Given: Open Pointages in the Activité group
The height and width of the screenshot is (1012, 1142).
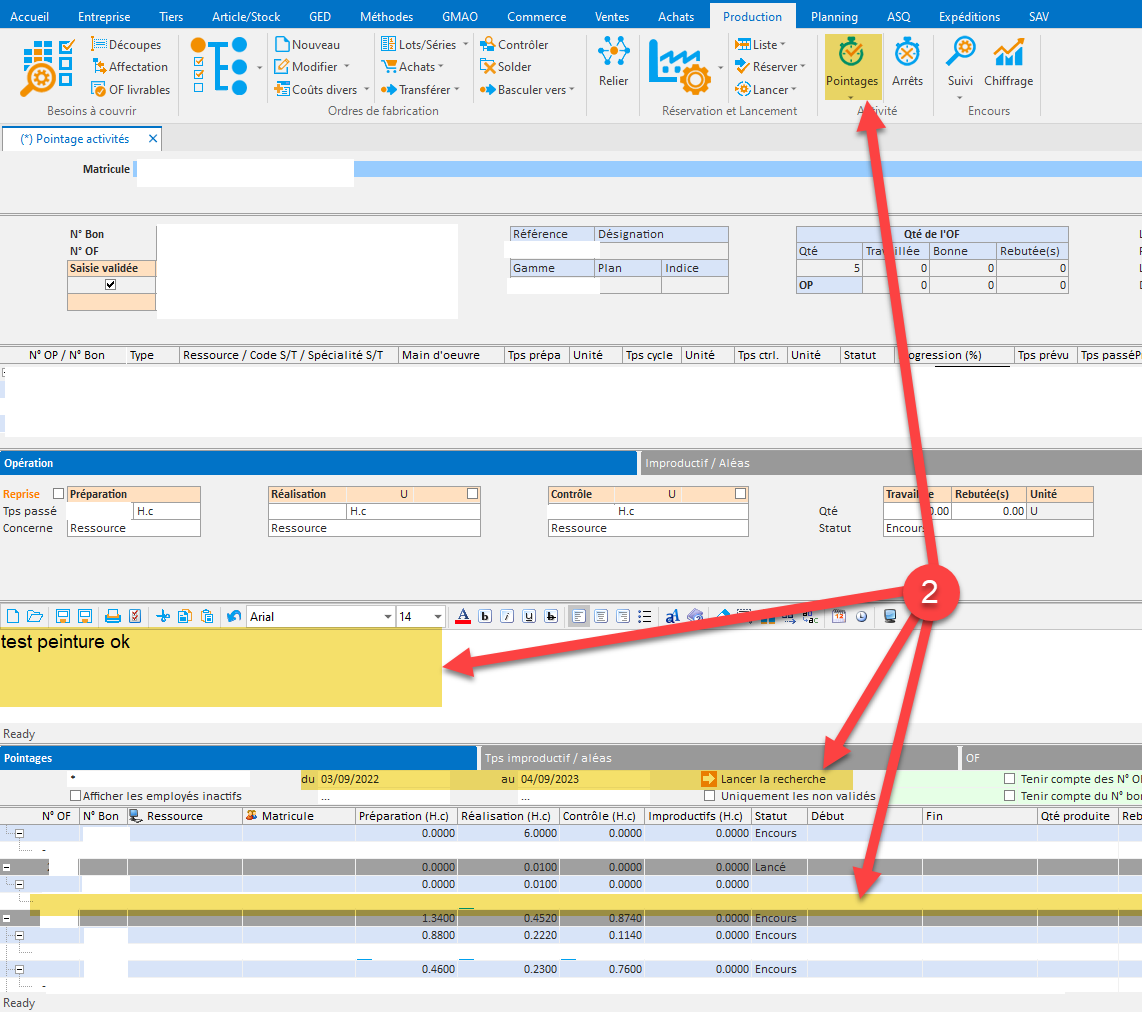Looking at the screenshot, I should click(x=851, y=67).
